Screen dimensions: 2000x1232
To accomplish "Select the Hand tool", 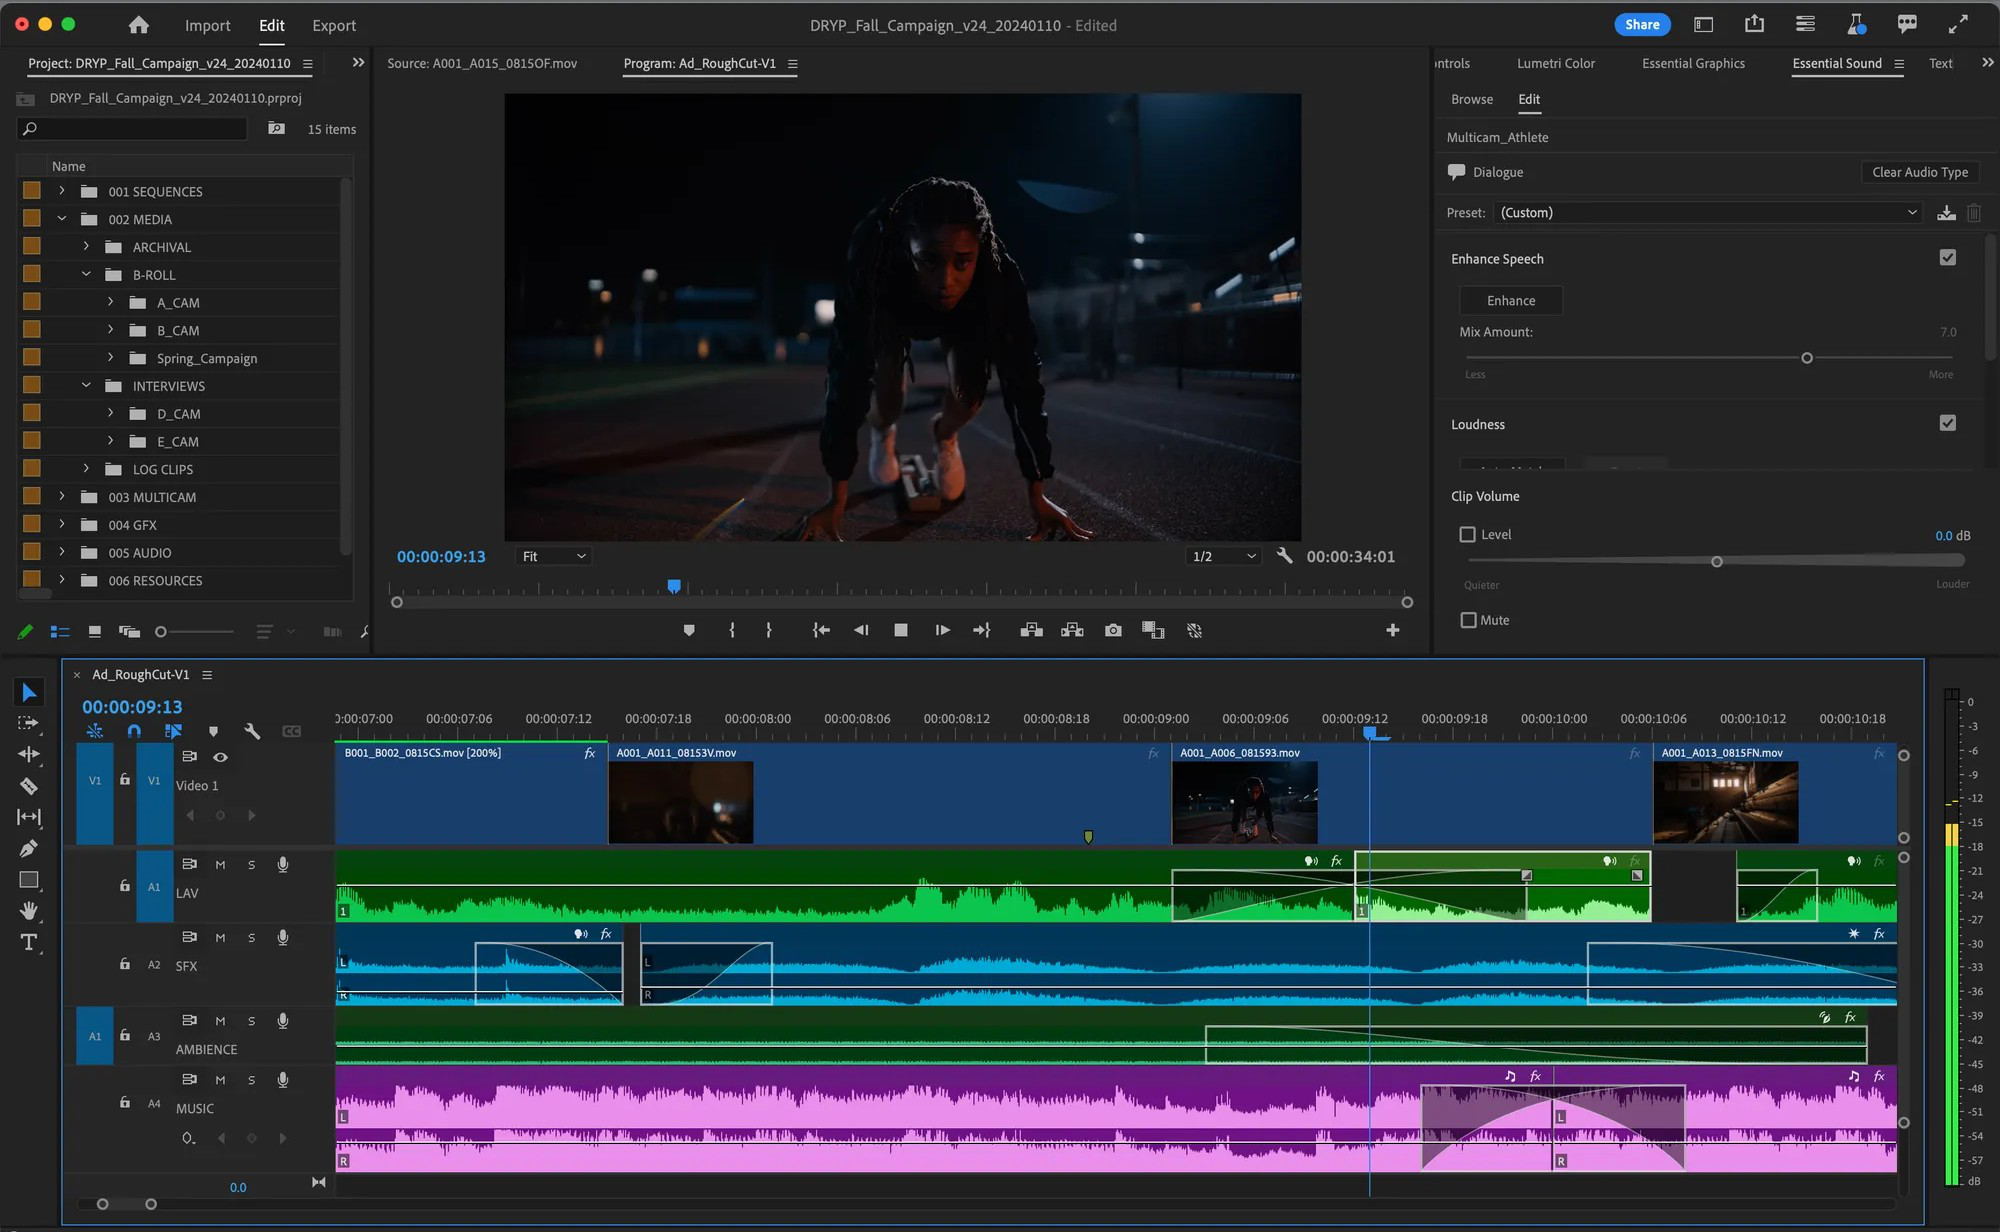I will [x=29, y=911].
